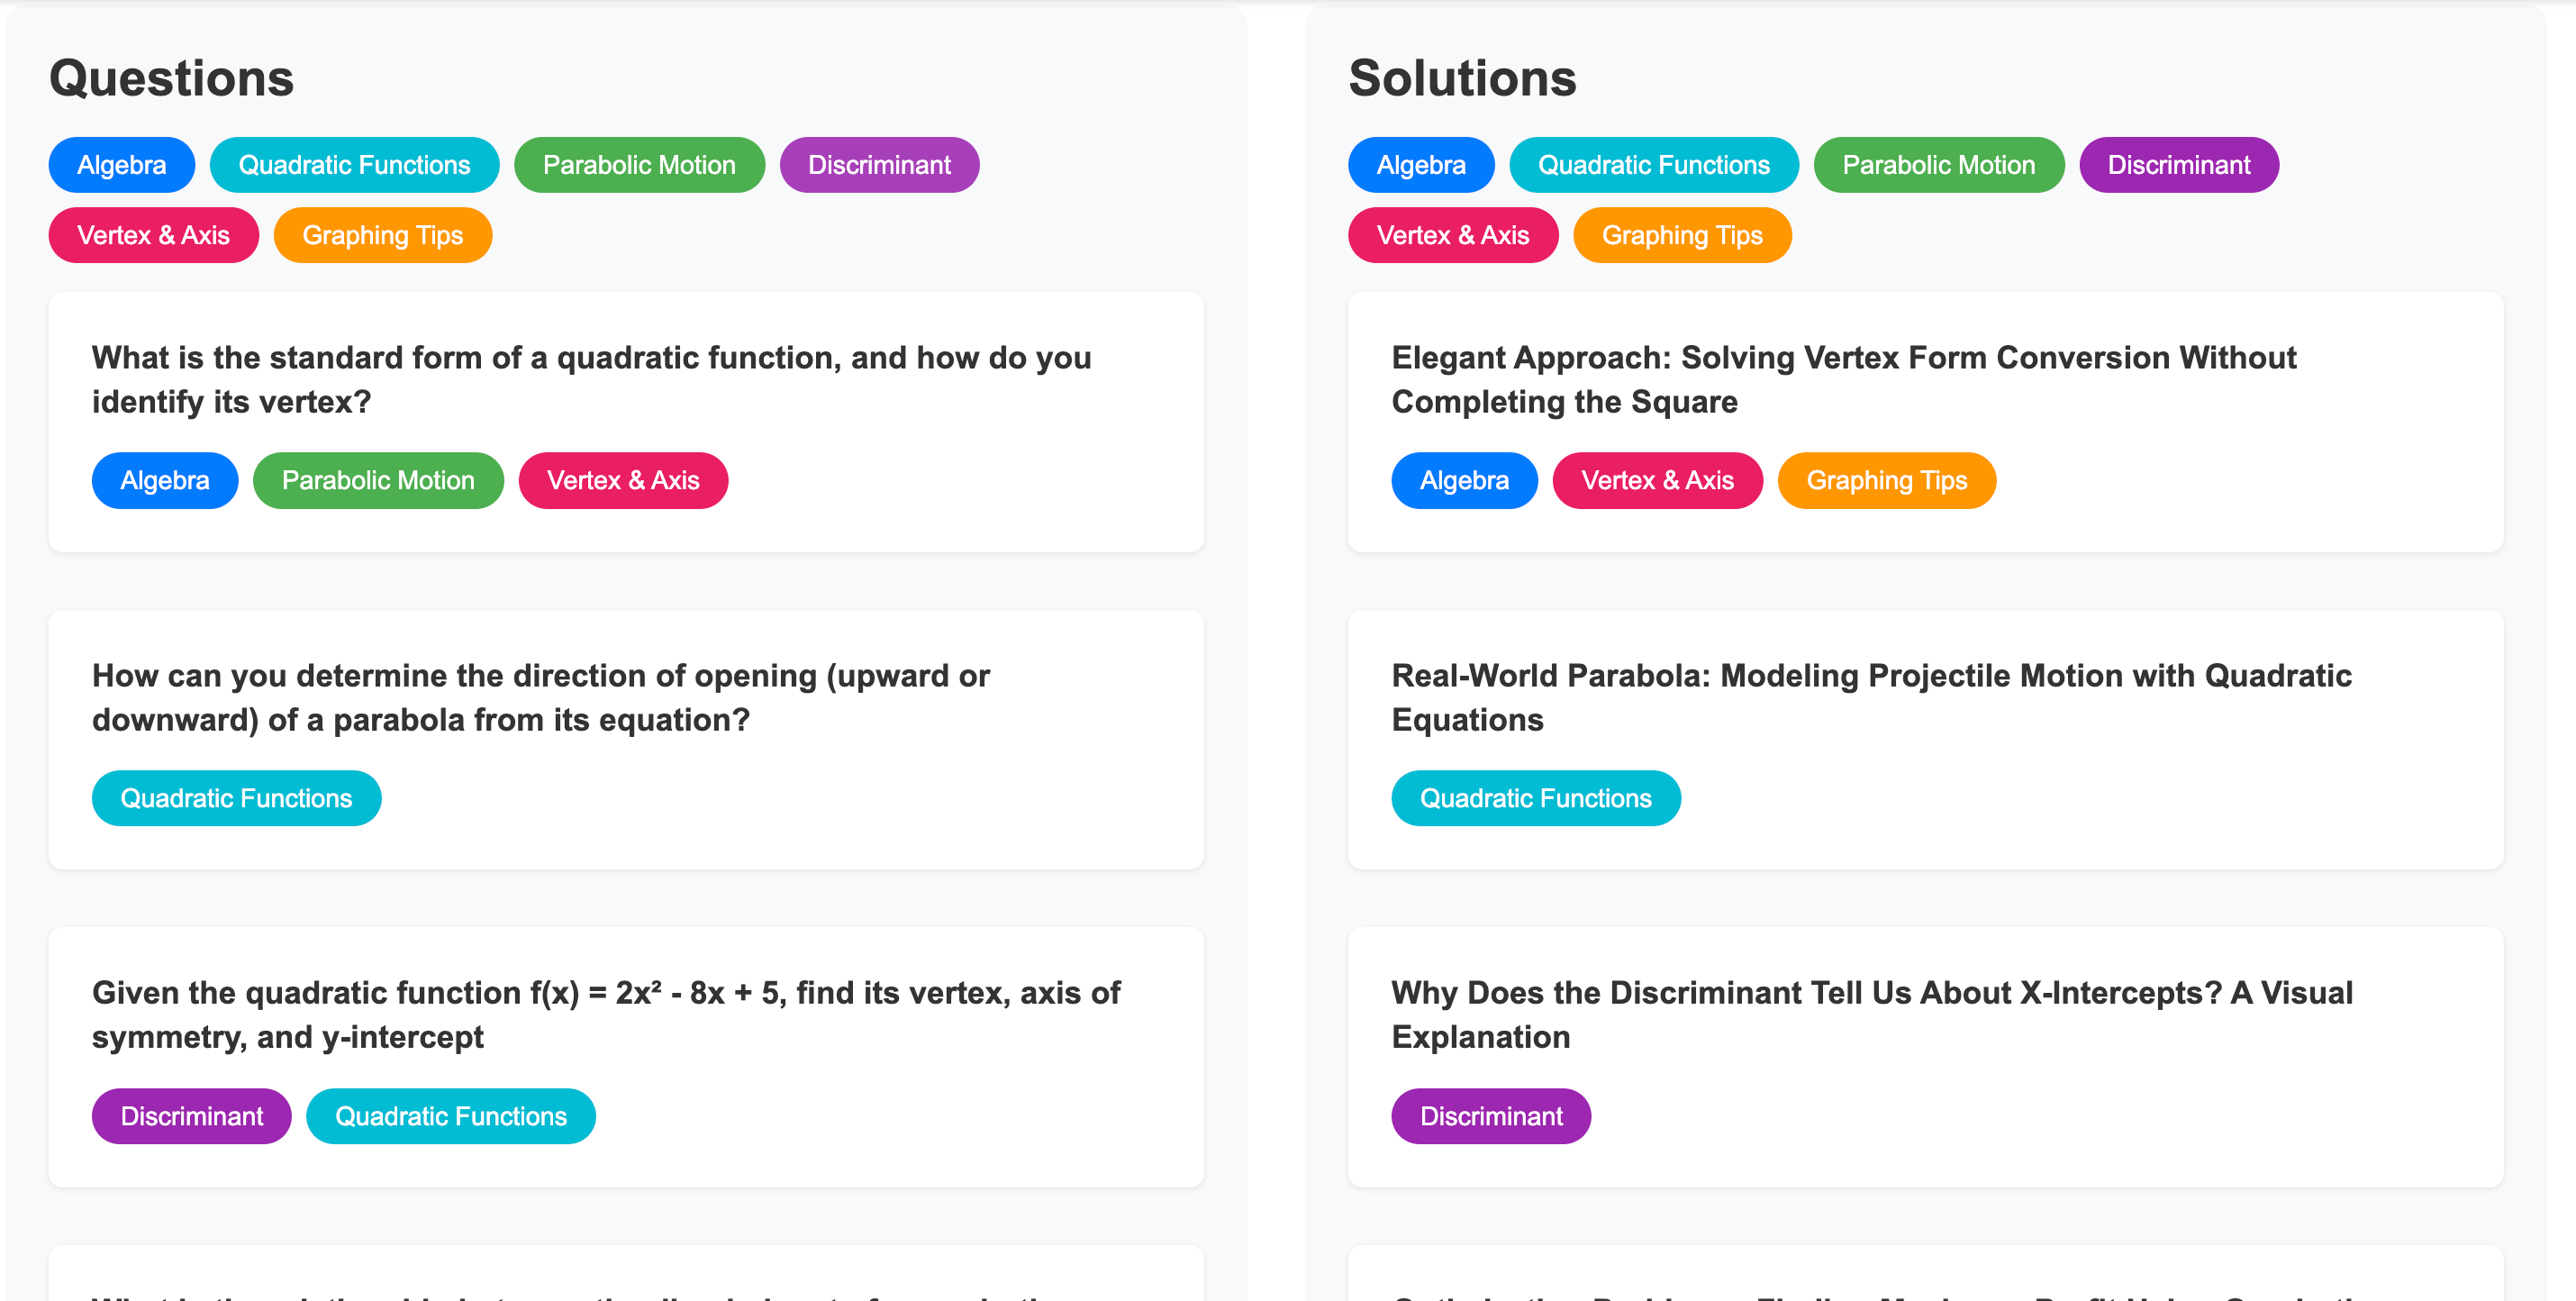Open Real-World Parabola projectile motion solution

1870,697
